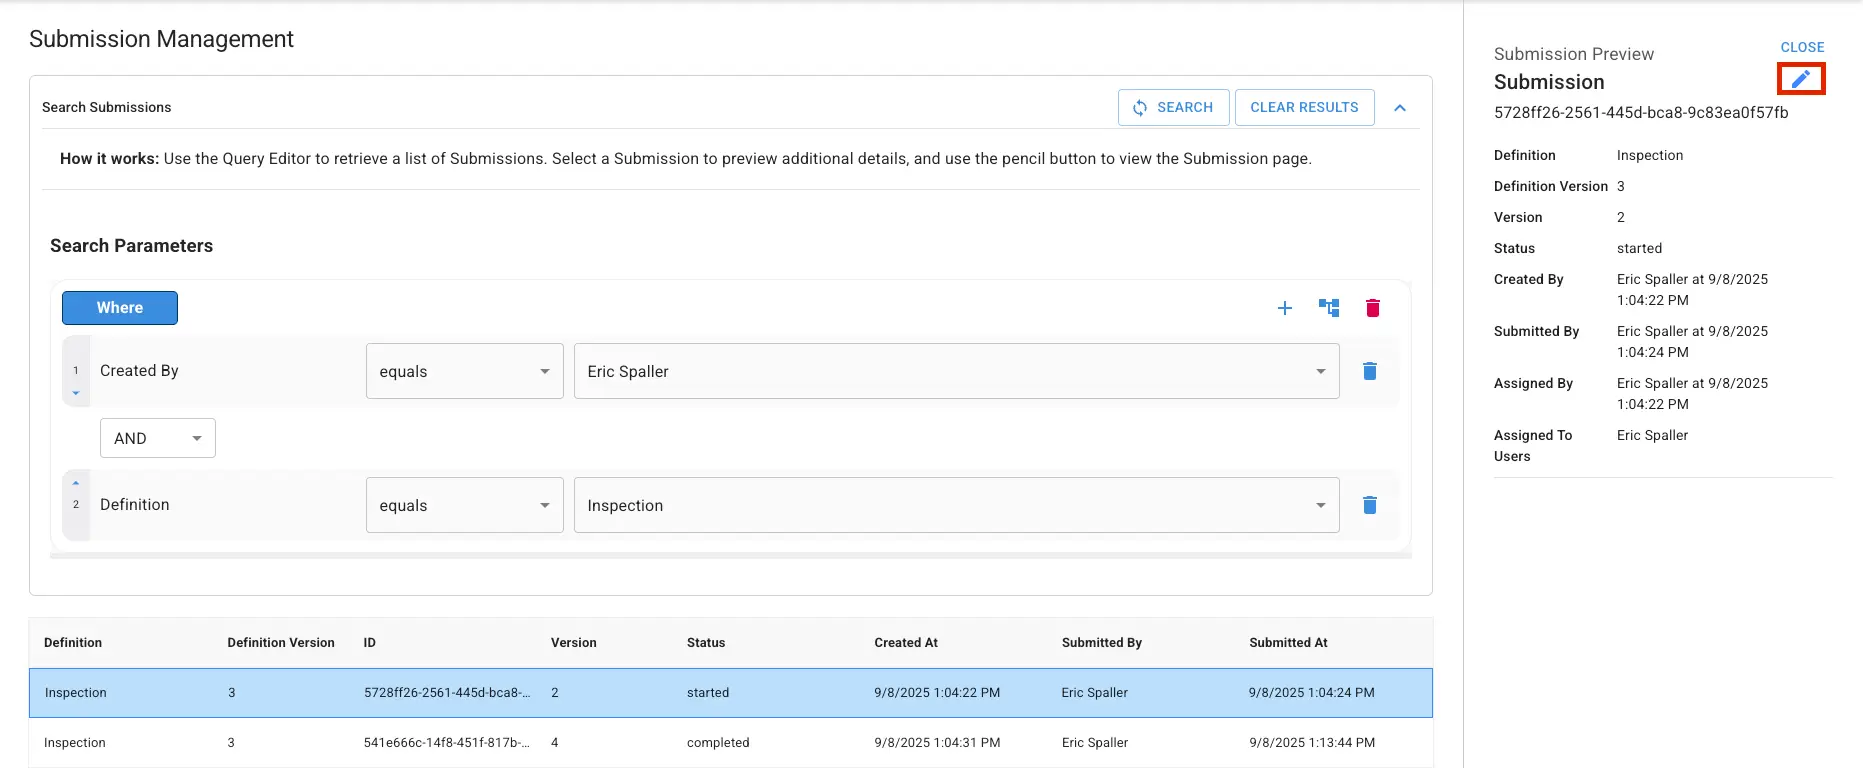1863x768 pixels.
Task: Click Assigned To Users value Eric Spaller
Action: point(1652,435)
